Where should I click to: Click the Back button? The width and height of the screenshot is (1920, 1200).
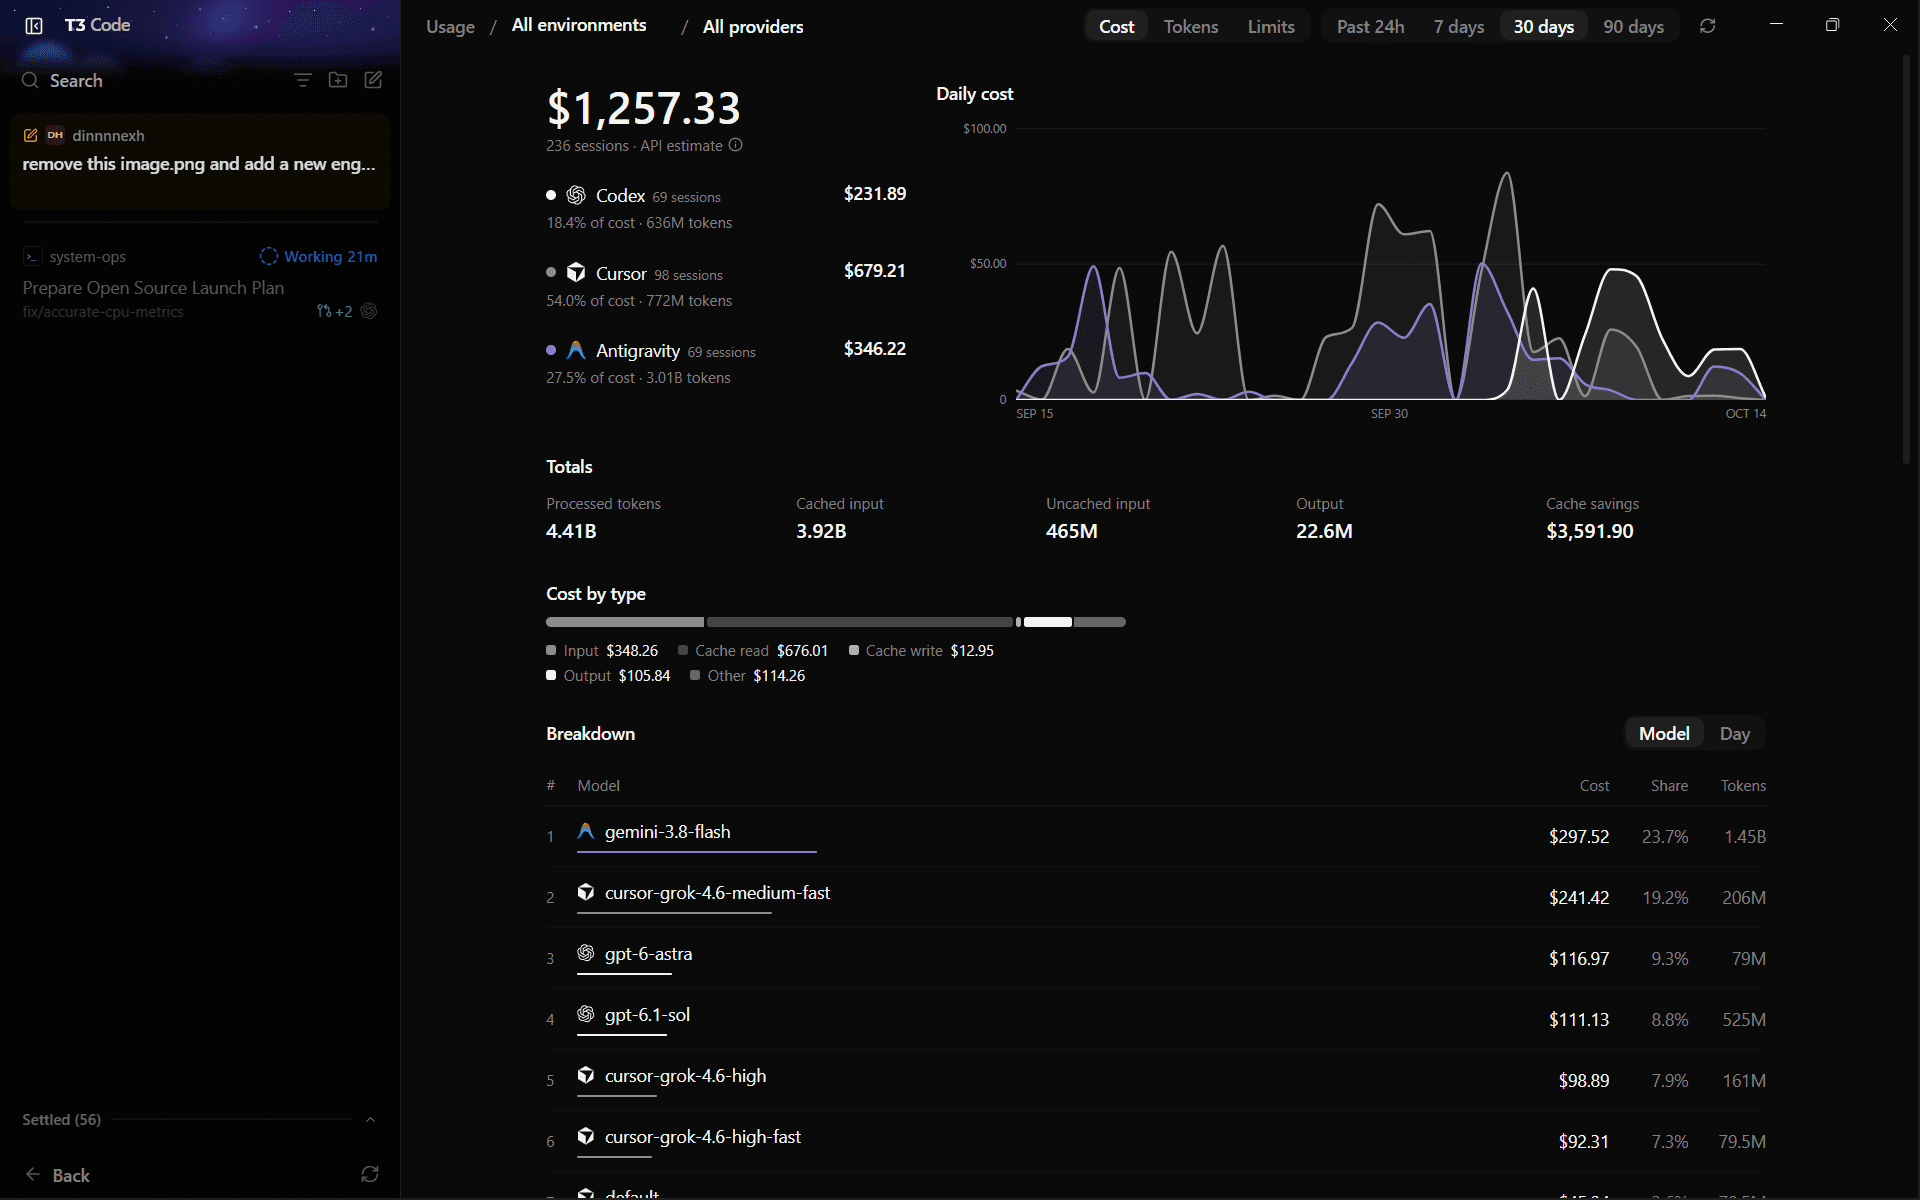tap(57, 1175)
